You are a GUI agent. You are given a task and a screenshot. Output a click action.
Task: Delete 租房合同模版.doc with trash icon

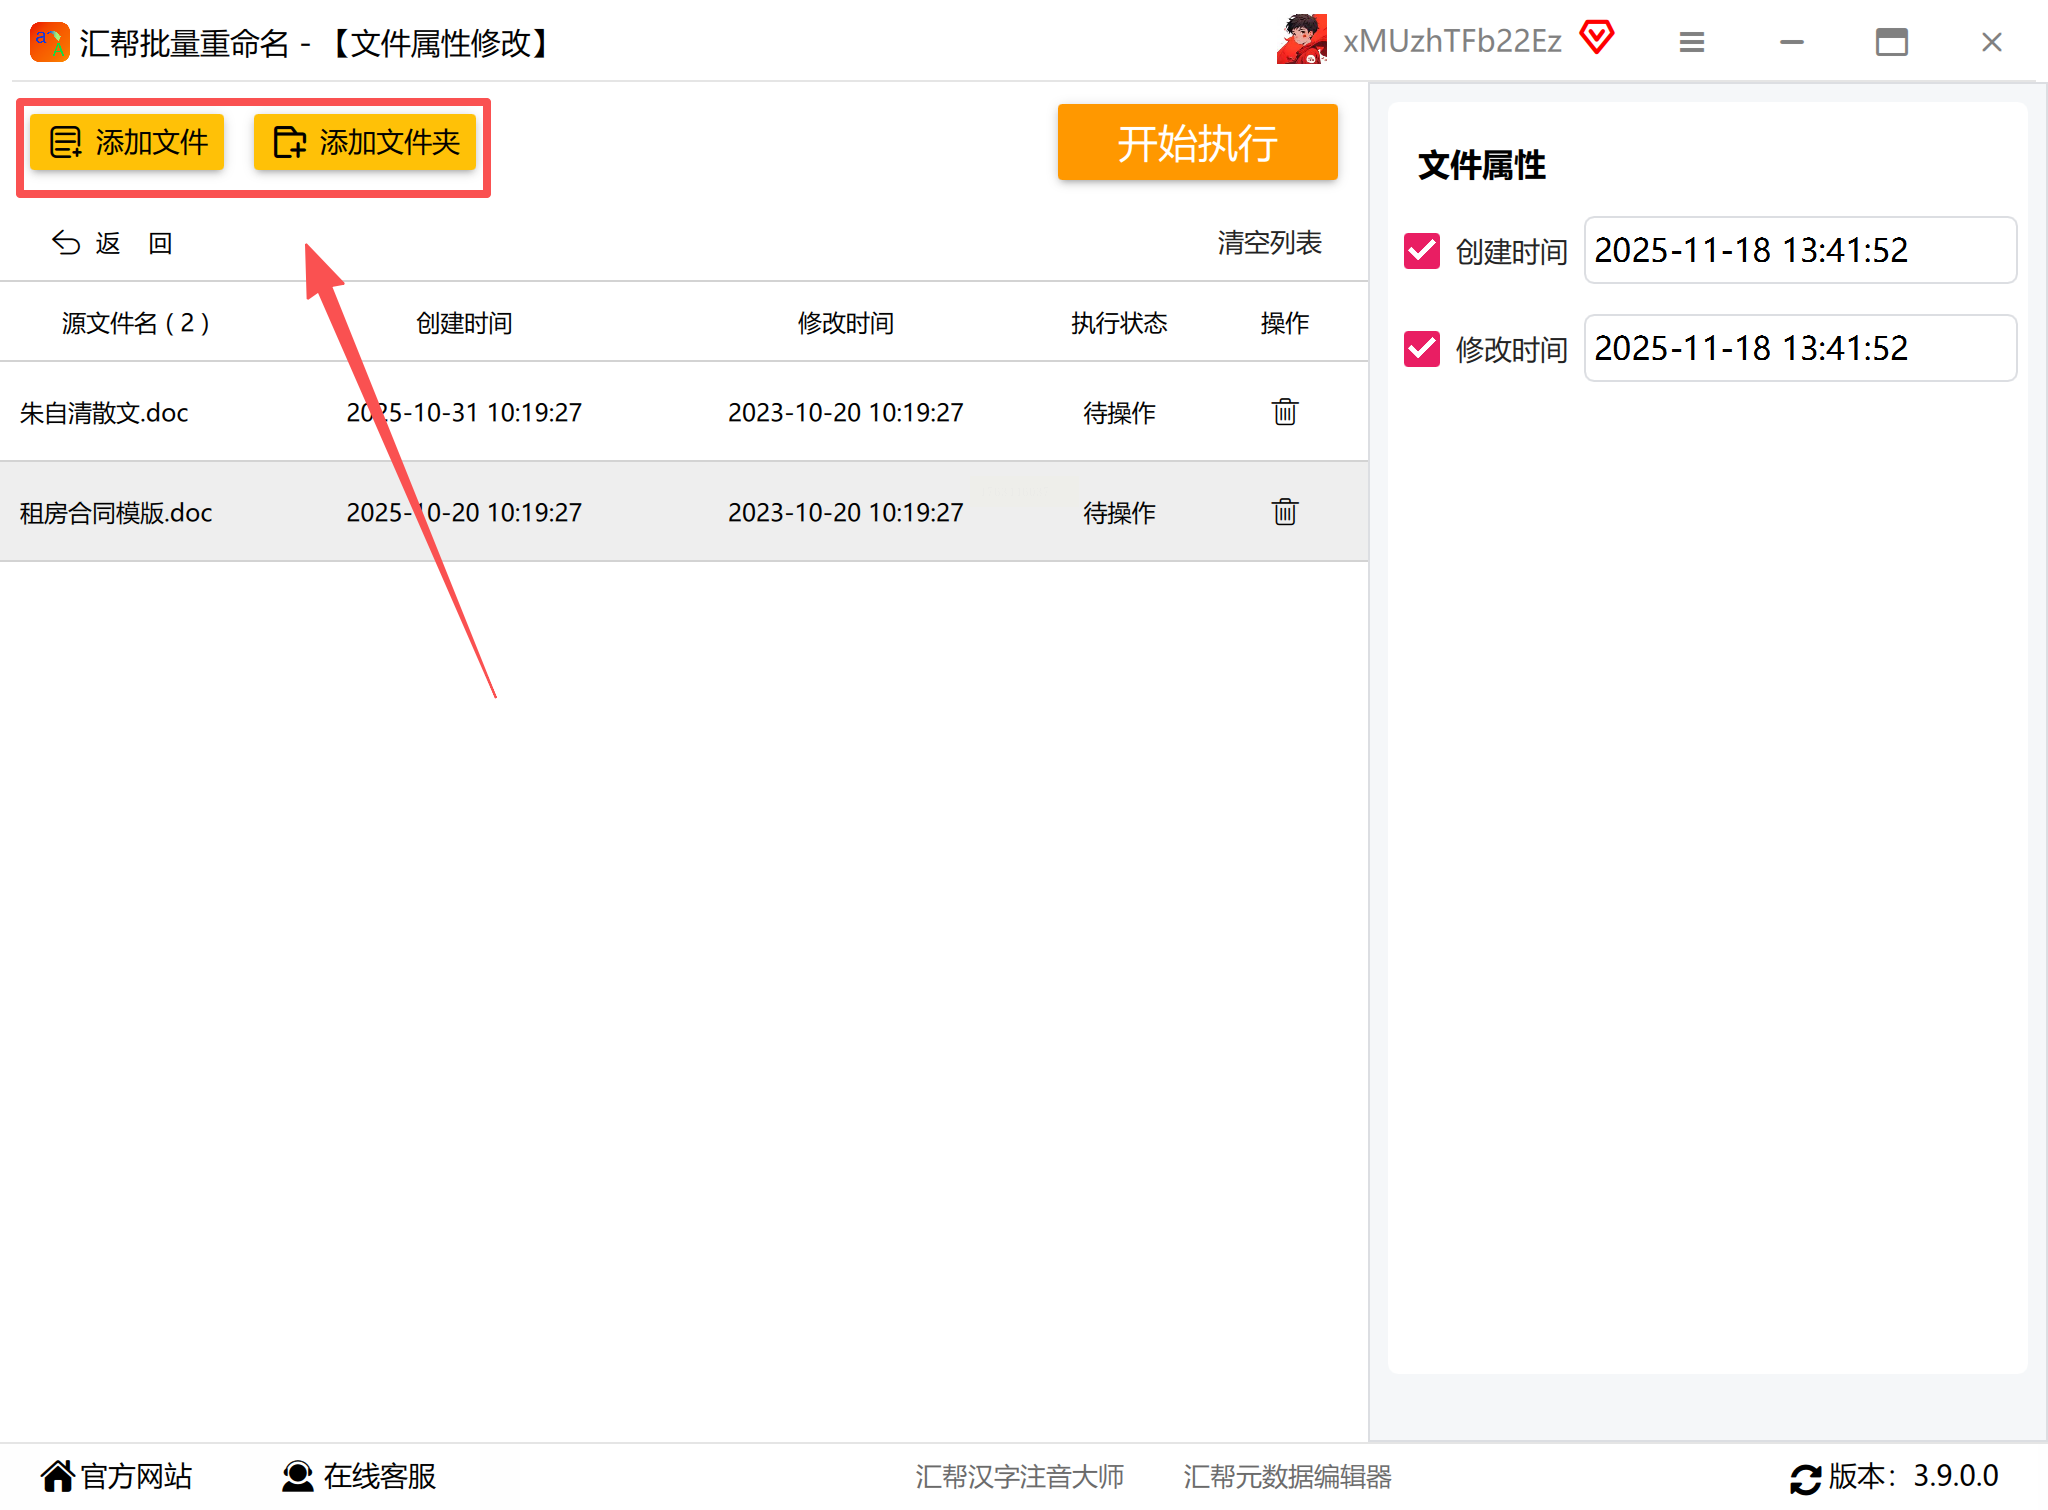(x=1284, y=512)
